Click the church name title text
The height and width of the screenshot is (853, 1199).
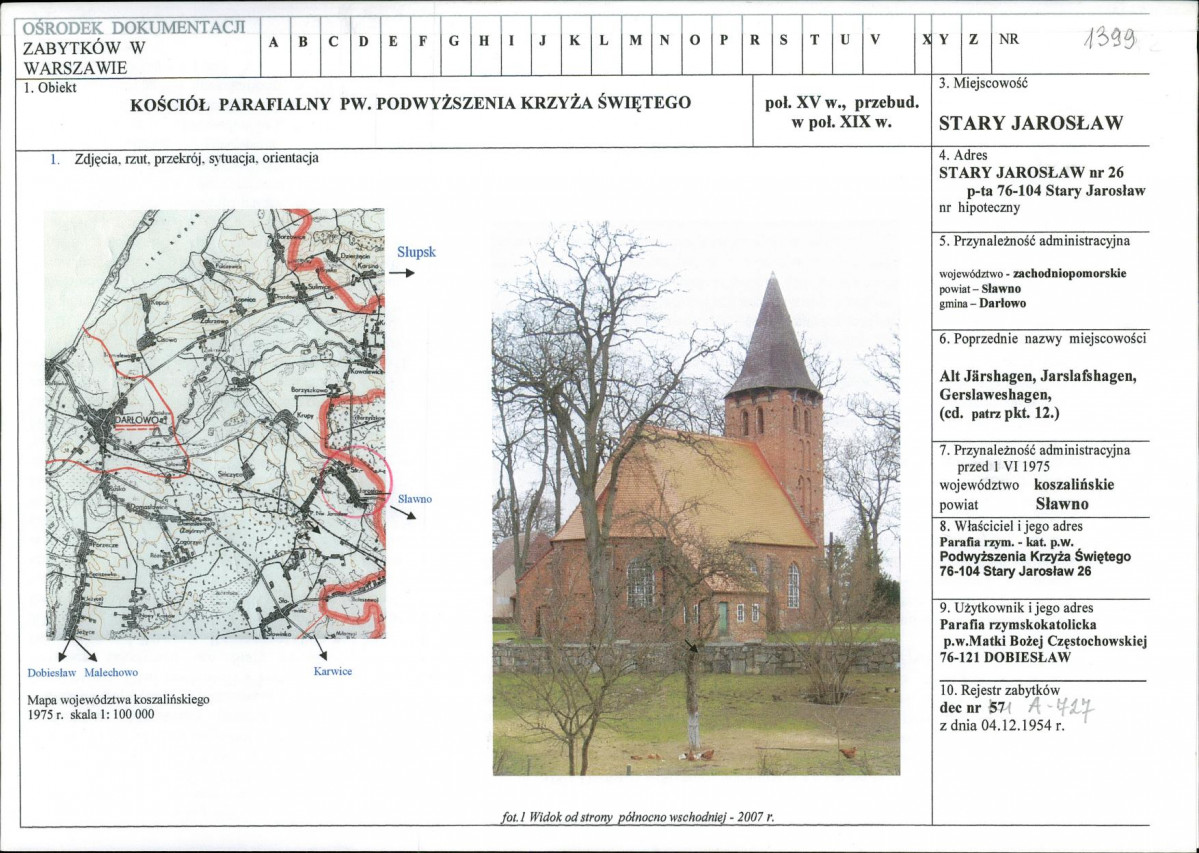(411, 103)
